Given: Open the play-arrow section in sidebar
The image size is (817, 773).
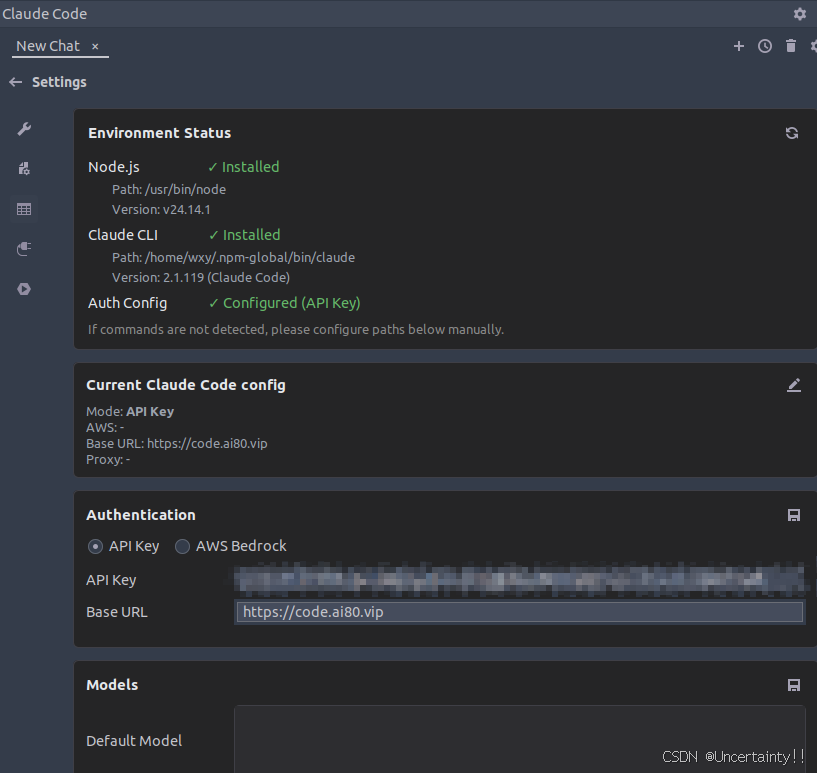Looking at the screenshot, I should [x=24, y=289].
